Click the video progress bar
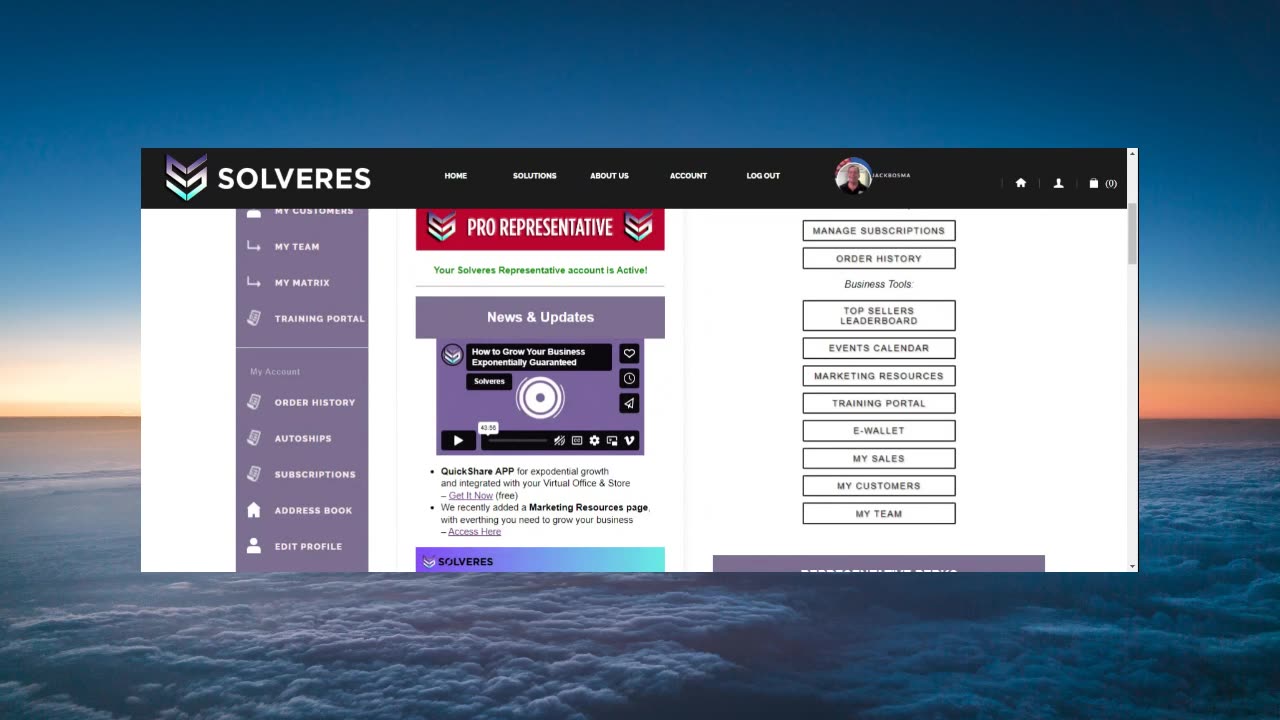This screenshot has width=1280, height=720. [517, 440]
